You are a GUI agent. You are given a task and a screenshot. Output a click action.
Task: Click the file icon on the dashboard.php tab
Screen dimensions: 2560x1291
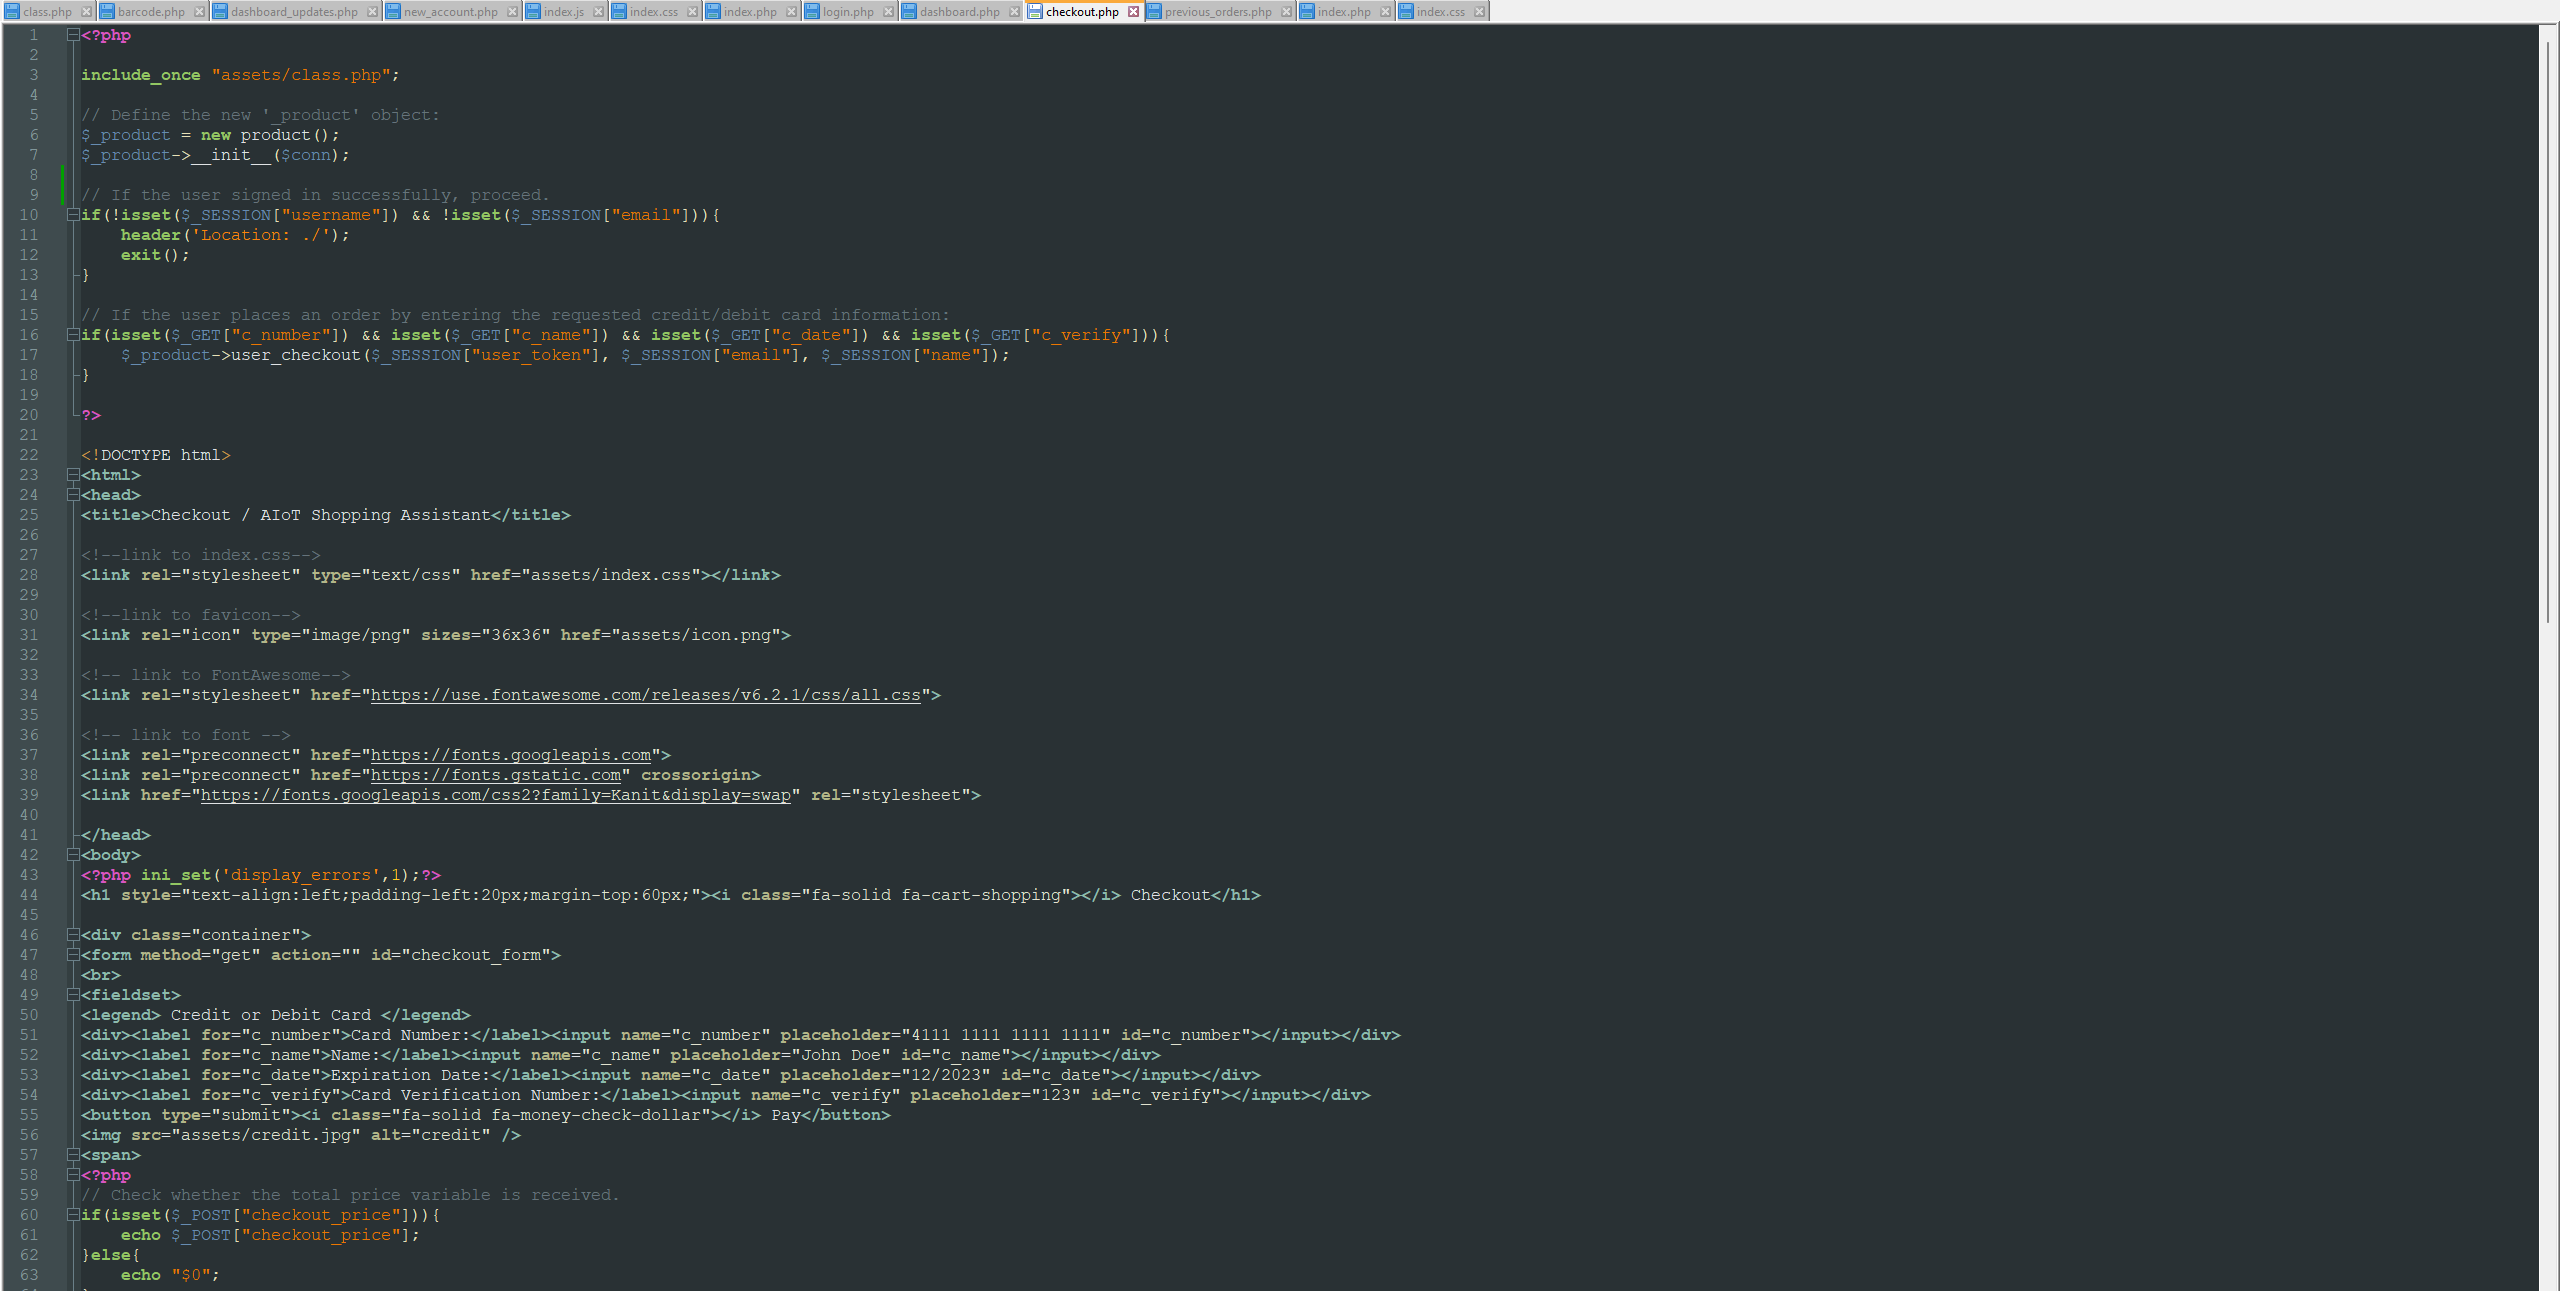tap(911, 11)
